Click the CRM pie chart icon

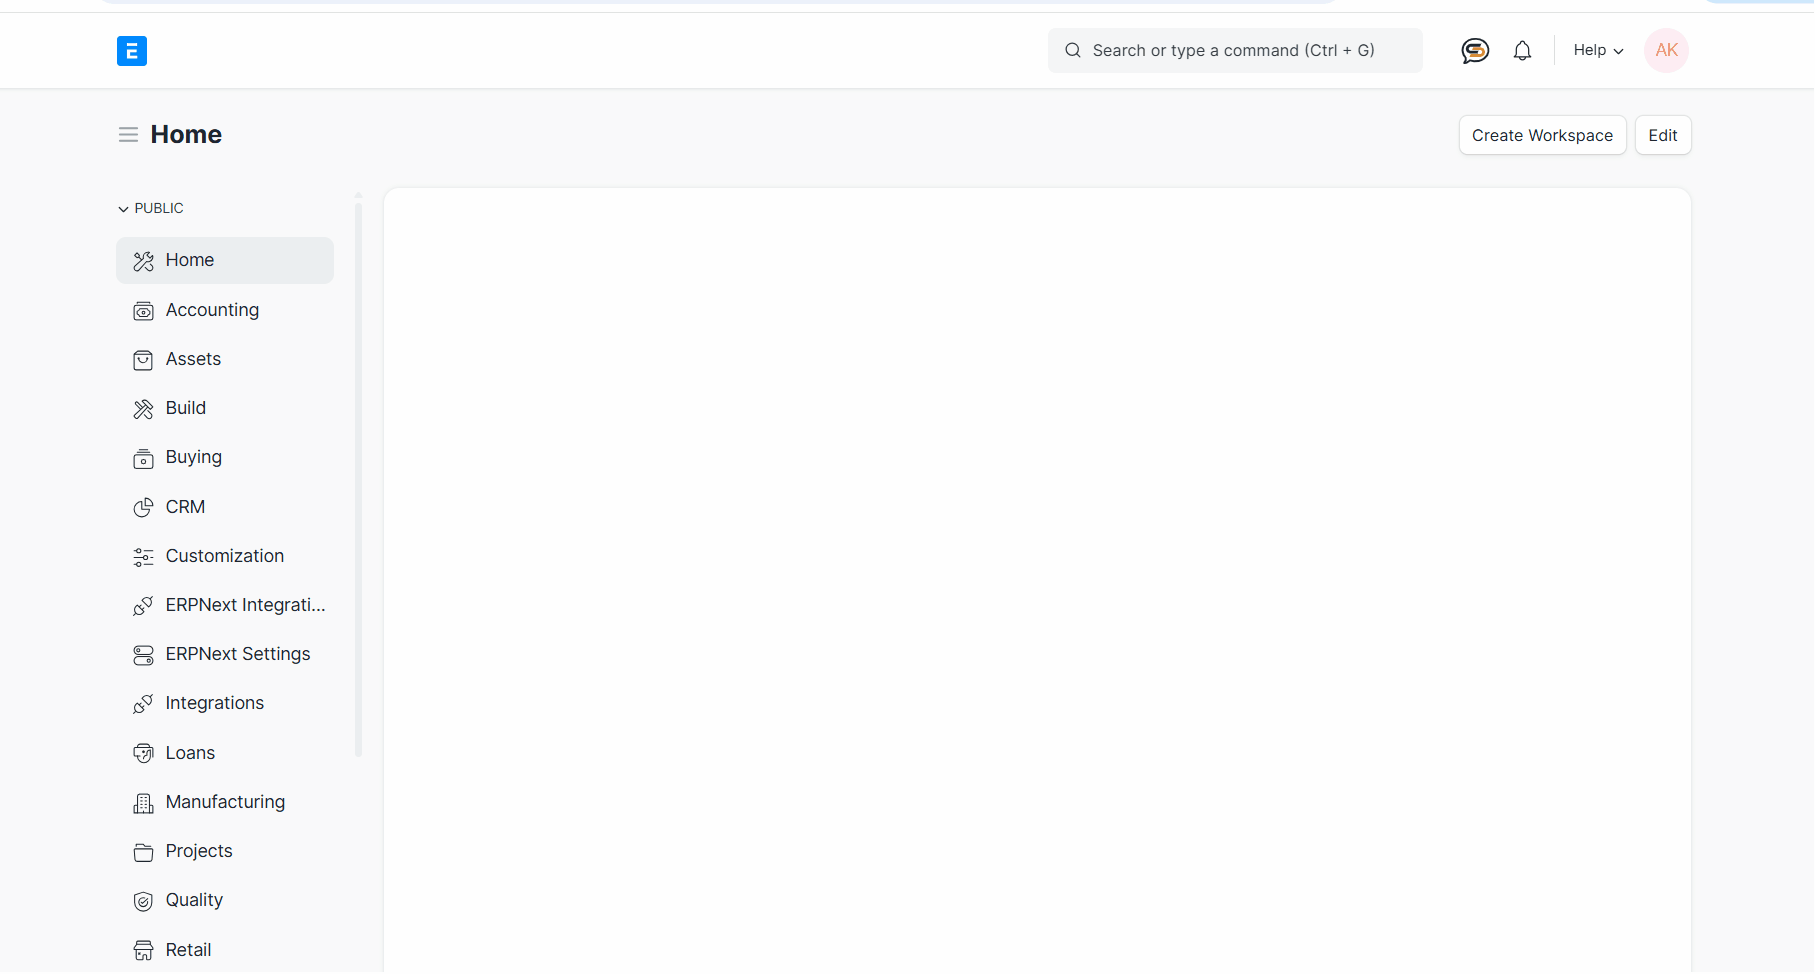point(143,508)
